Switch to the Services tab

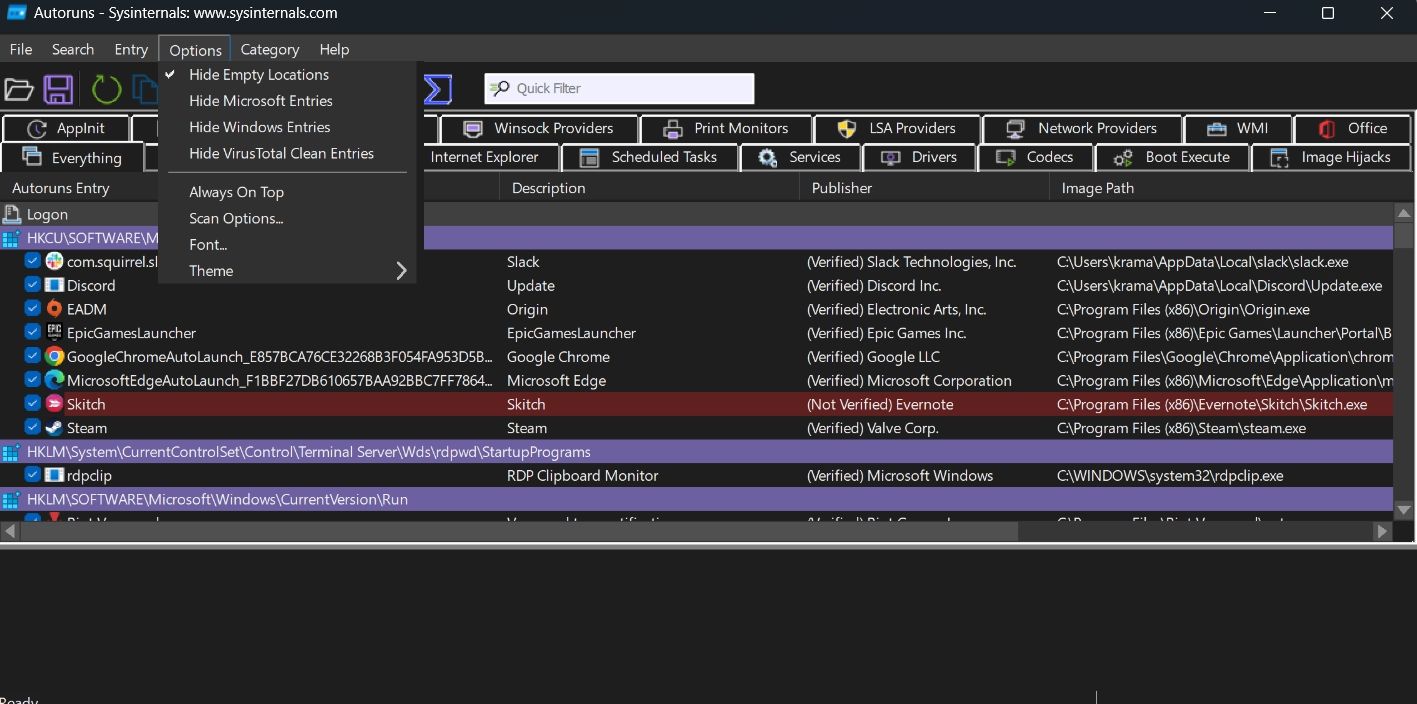tap(799, 158)
